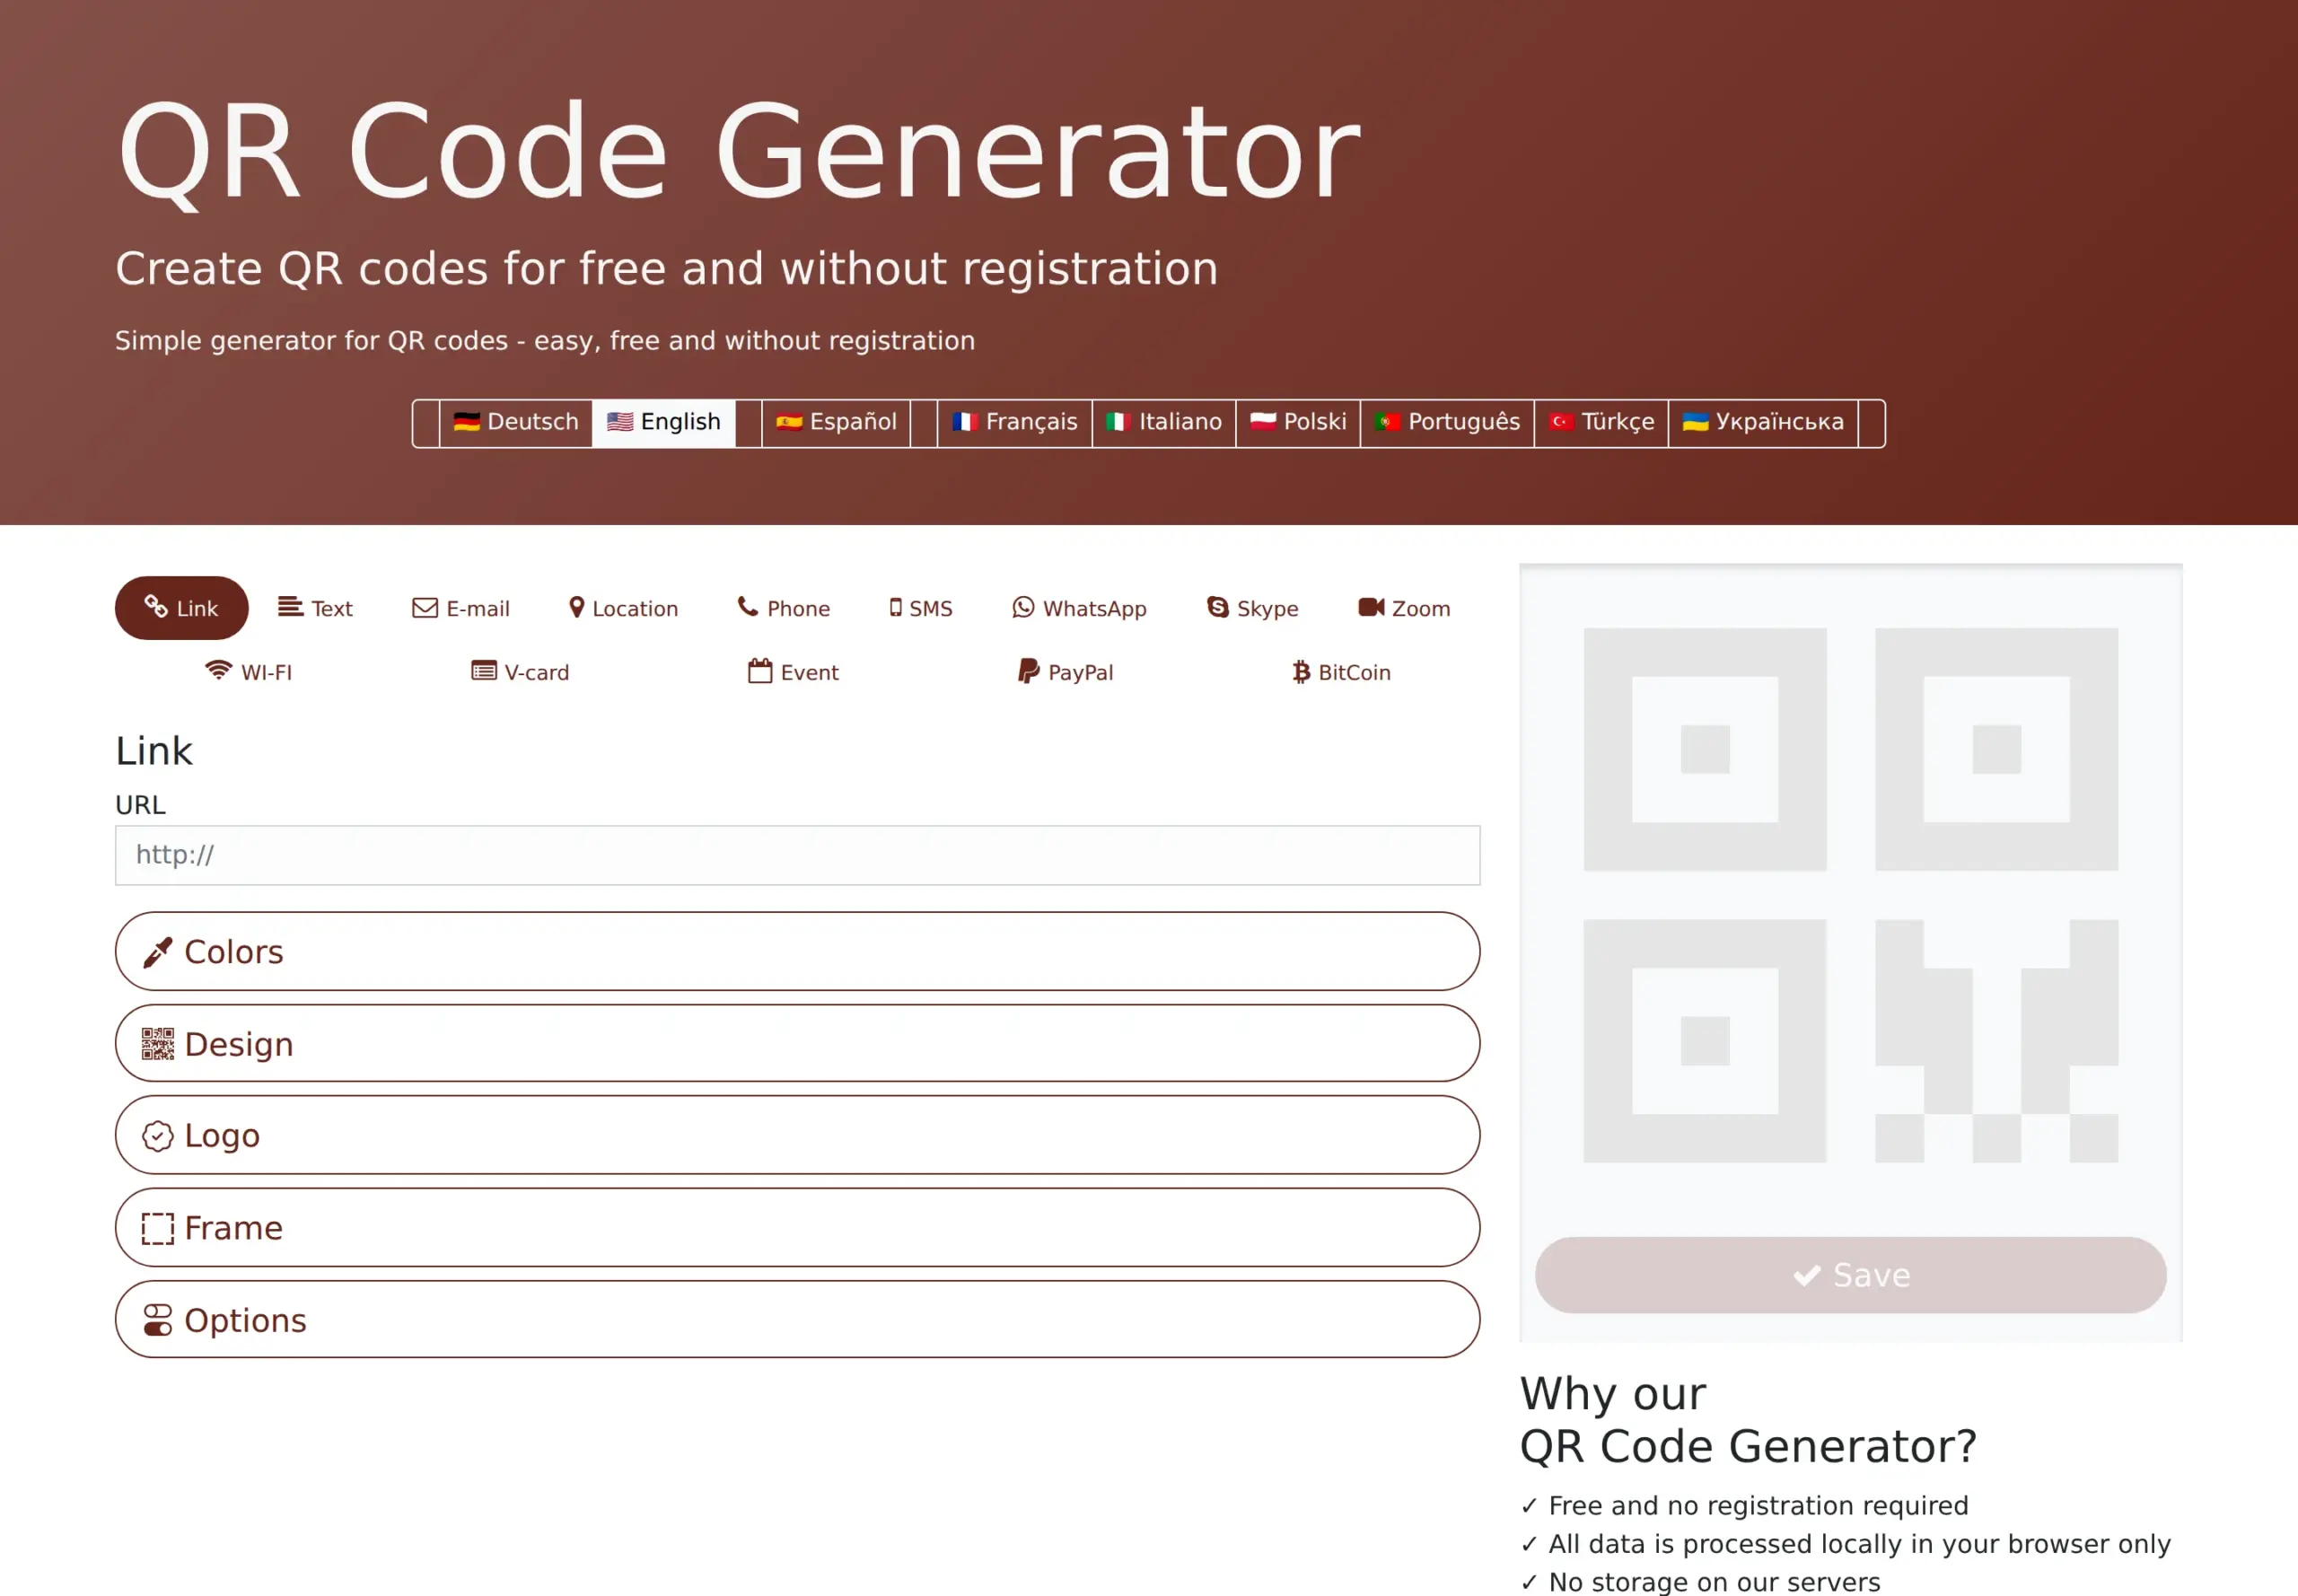This screenshot has height=1596, width=2298.
Task: Click the Phone handset icon
Action: (x=748, y=606)
